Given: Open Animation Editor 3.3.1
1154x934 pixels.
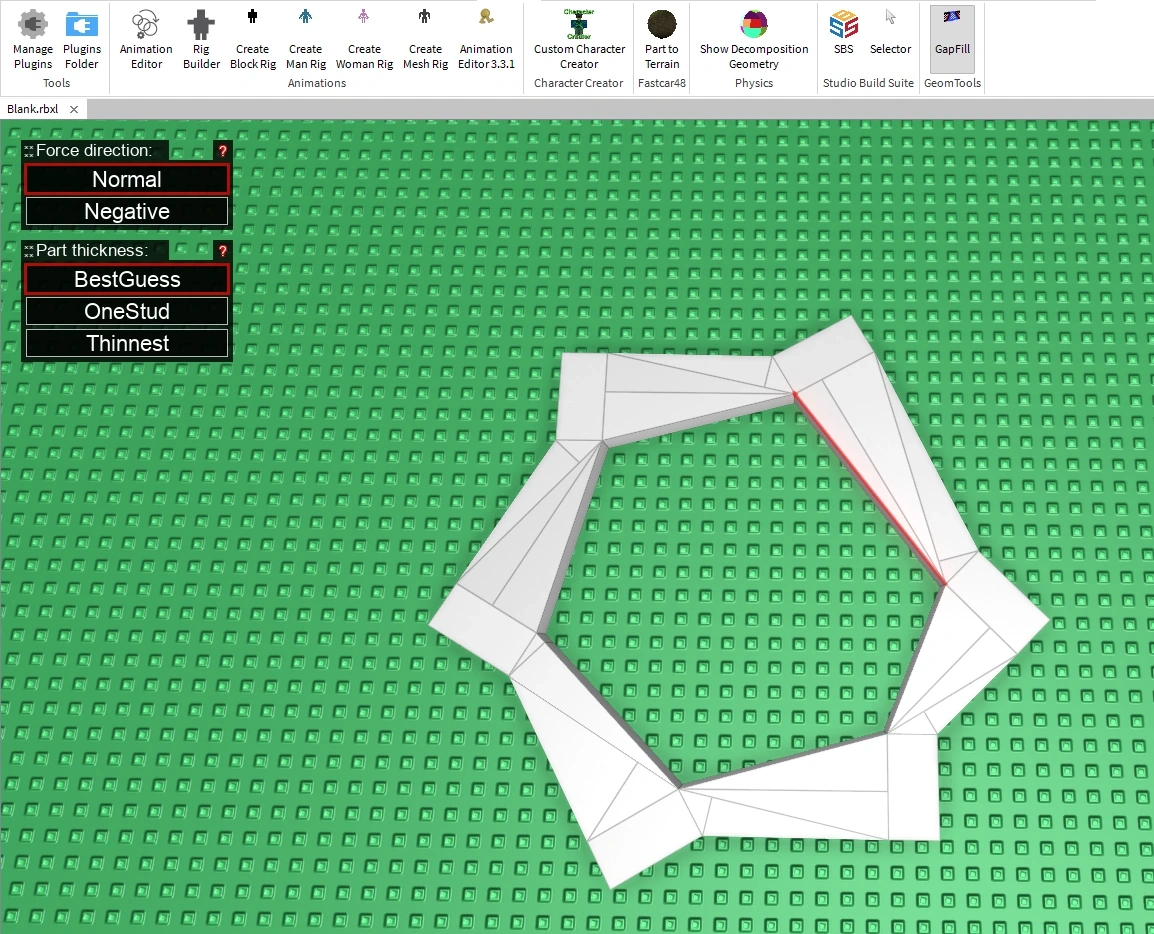Looking at the screenshot, I should [486, 39].
